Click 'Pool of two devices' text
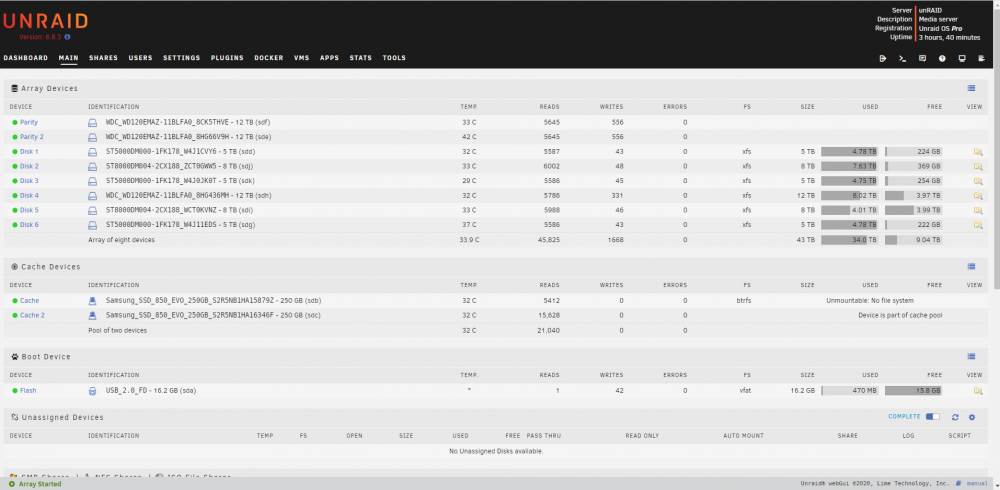Screen dimensions: 1000x490 pos(117,330)
